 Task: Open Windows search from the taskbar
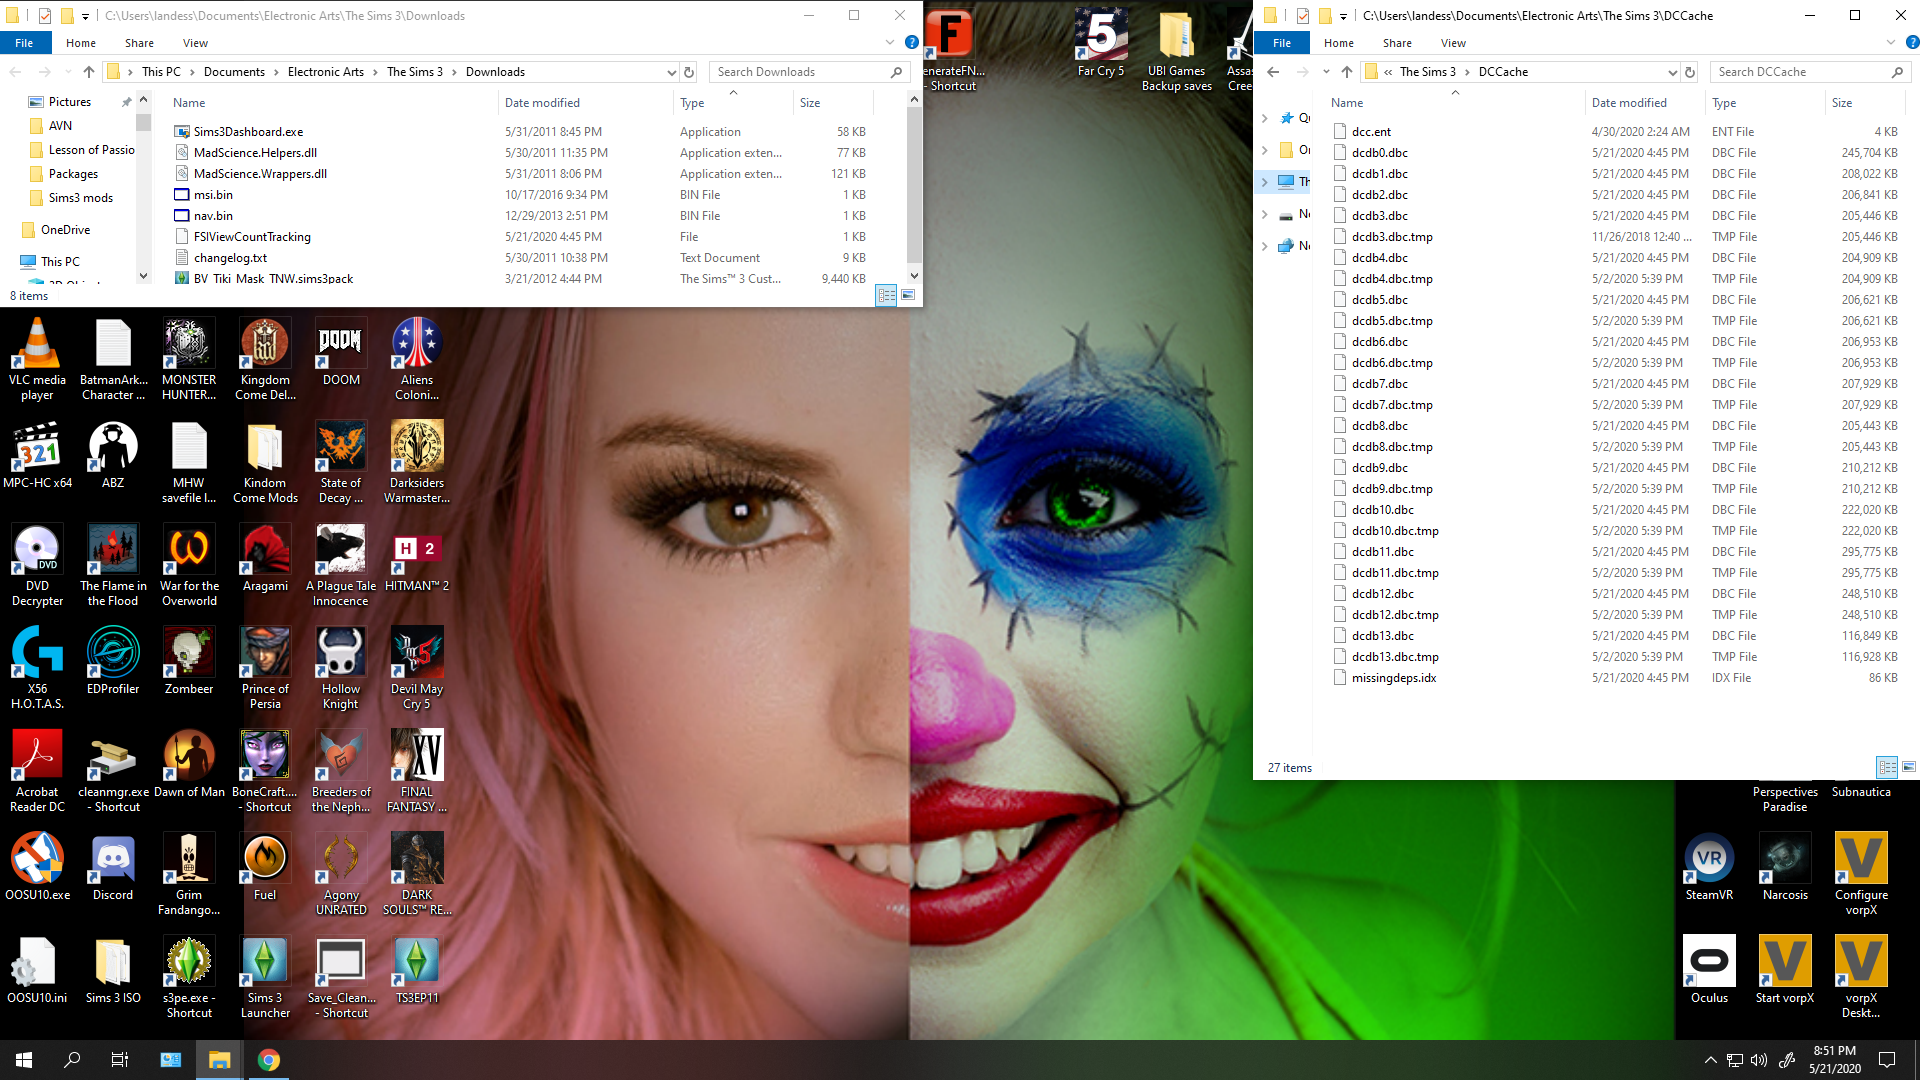(72, 1060)
